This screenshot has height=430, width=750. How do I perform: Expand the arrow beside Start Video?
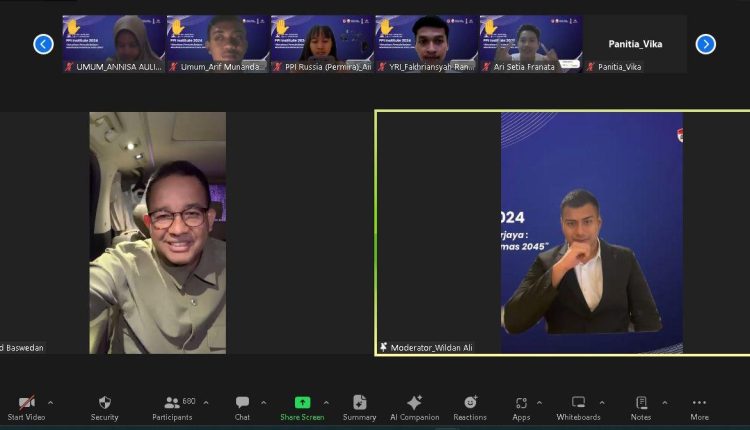pos(51,402)
